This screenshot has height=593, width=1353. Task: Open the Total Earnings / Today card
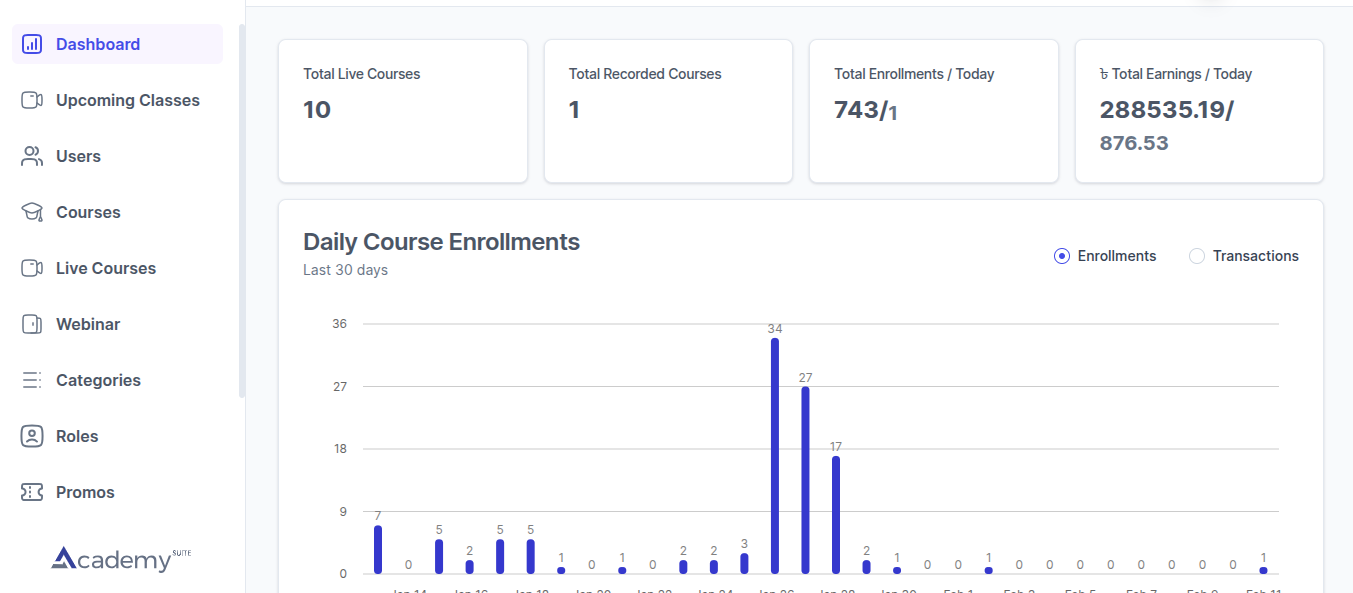coord(1198,111)
